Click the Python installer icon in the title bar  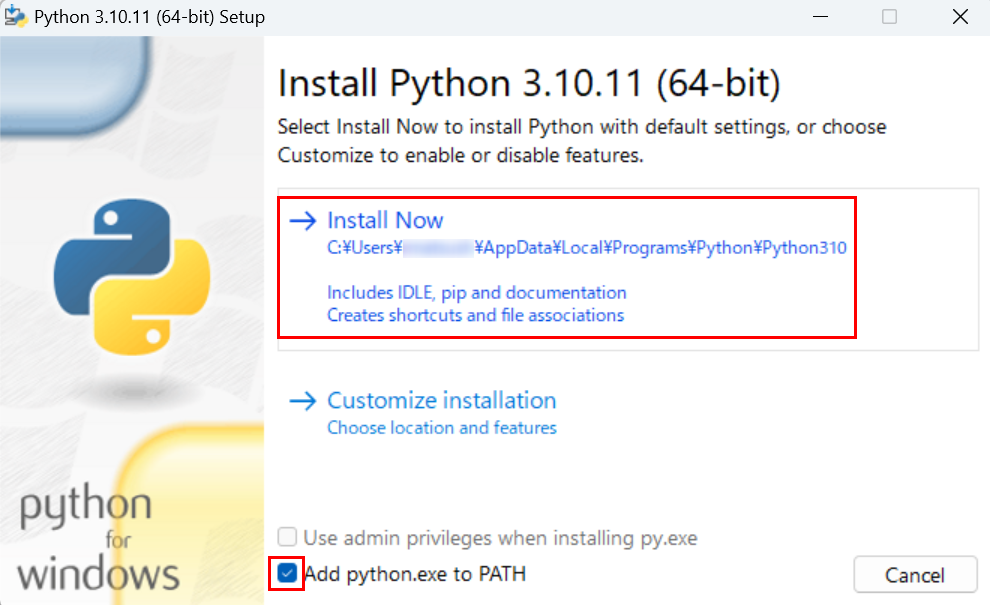pyautogui.click(x=16, y=16)
